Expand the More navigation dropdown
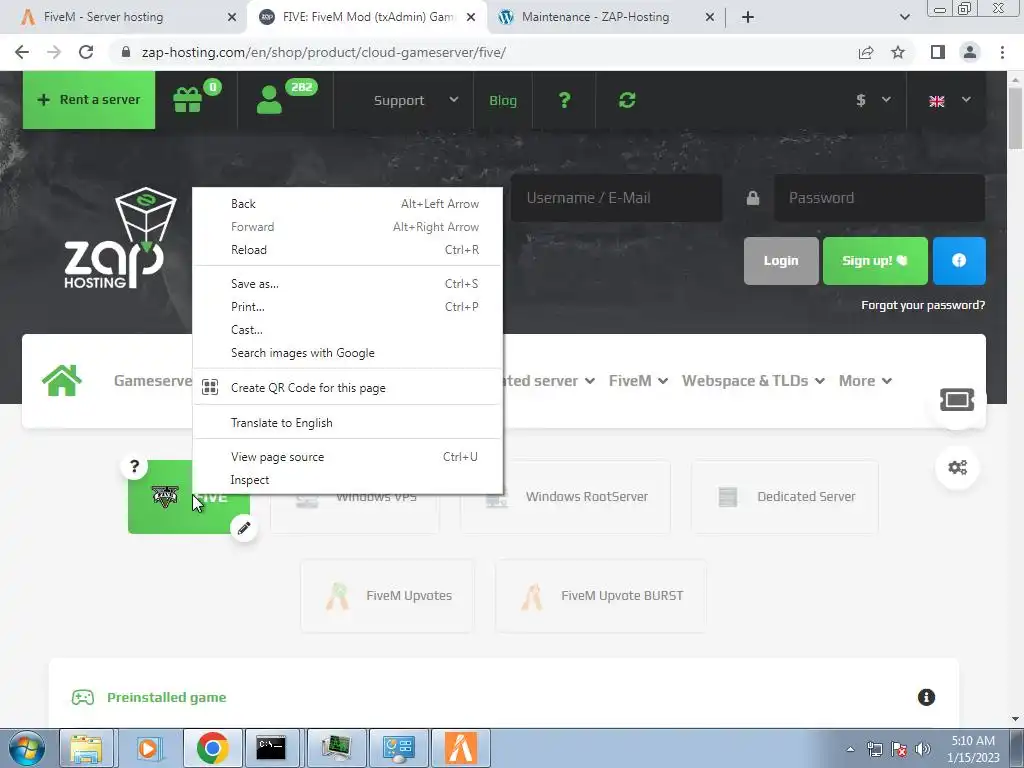This screenshot has height=768, width=1024. coord(865,381)
